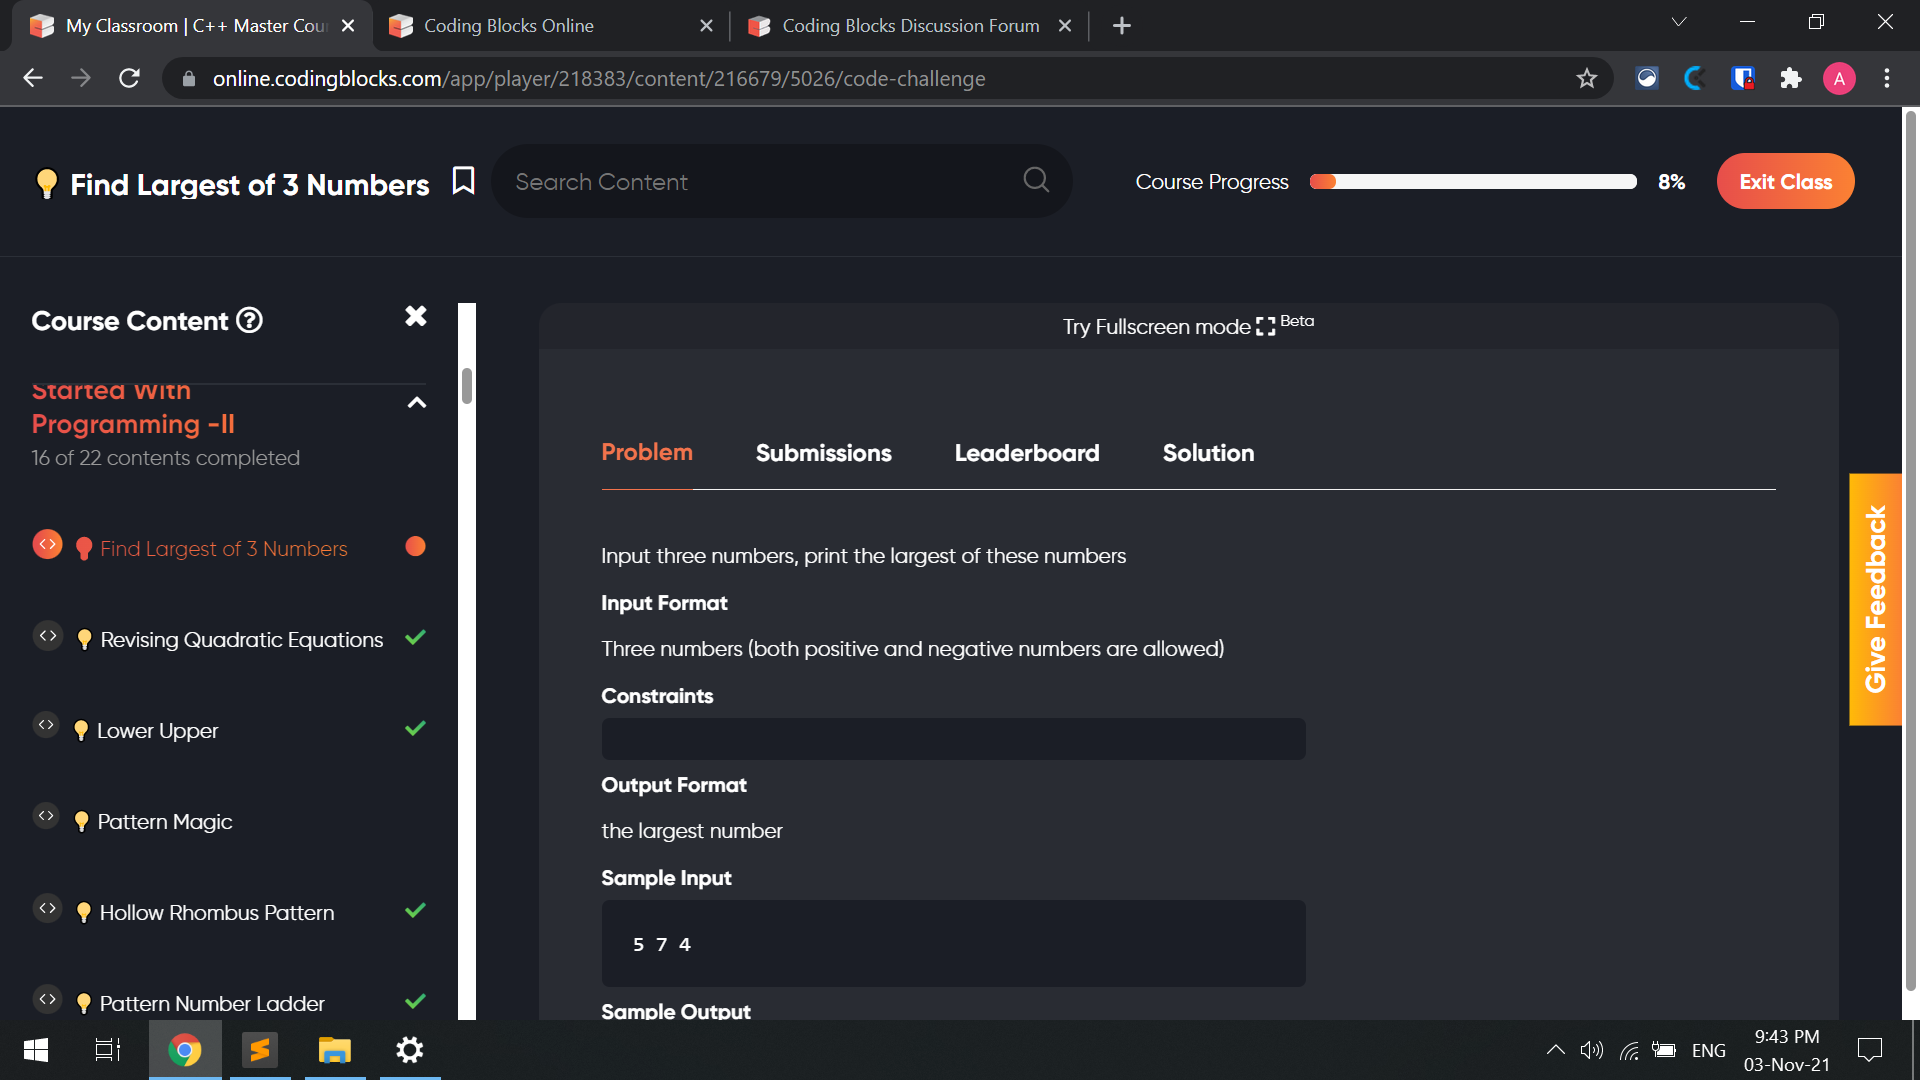Open browser extensions puzzle icon
Viewport: 1920px width, 1080px height.
[1790, 78]
